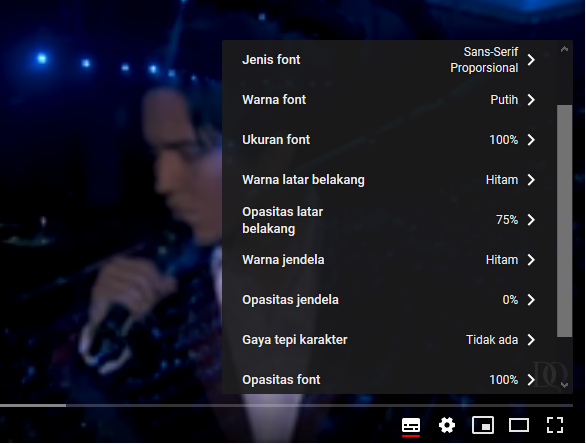Screen dimensions: 586x444
Task: Click the Sans-Serif Proporsional value
Action: pos(484,60)
